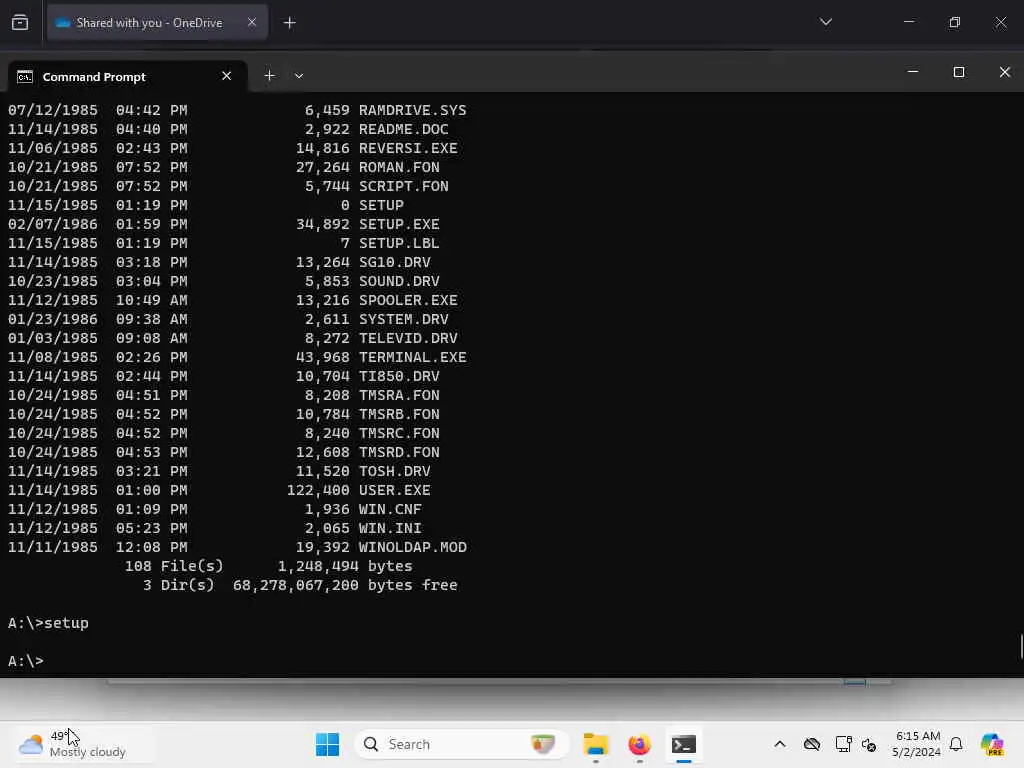Screen dimensions: 1024x768
Task: Click the WIN.CNF file name
Action: [390, 509]
